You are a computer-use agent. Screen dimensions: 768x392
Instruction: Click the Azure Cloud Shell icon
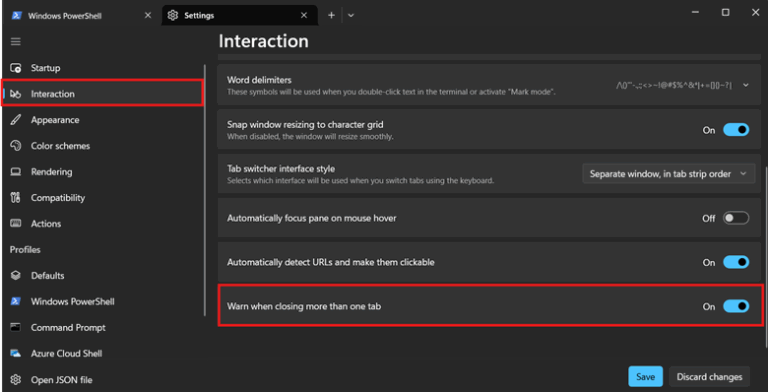[16, 353]
